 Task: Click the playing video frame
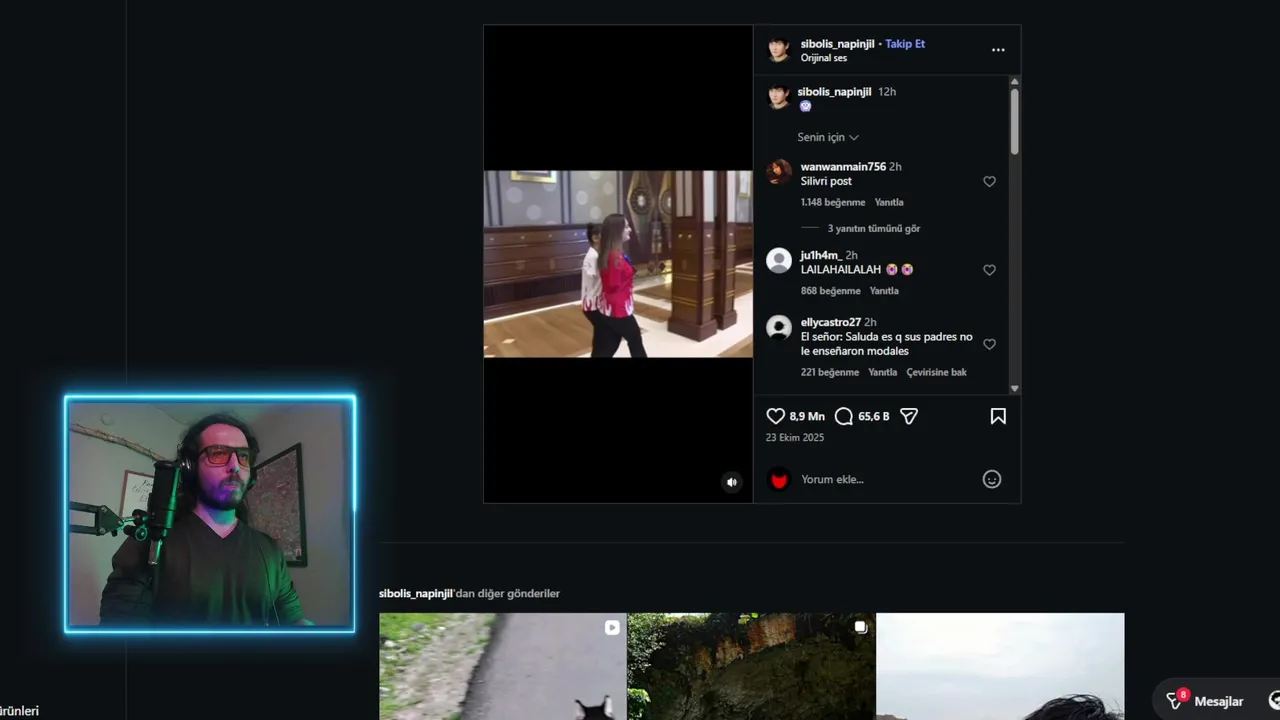(618, 264)
